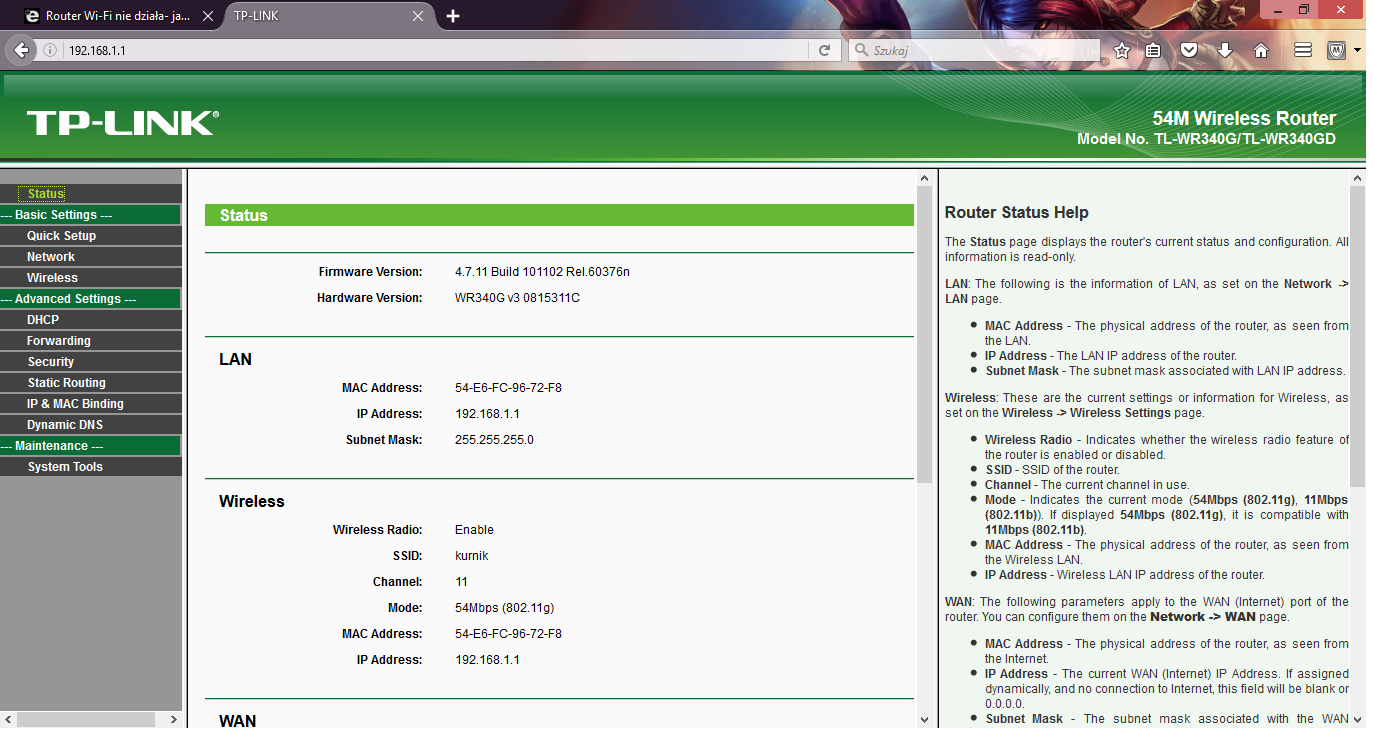
Task: Open site information icon beside the address
Action: pyautogui.click(x=50, y=50)
